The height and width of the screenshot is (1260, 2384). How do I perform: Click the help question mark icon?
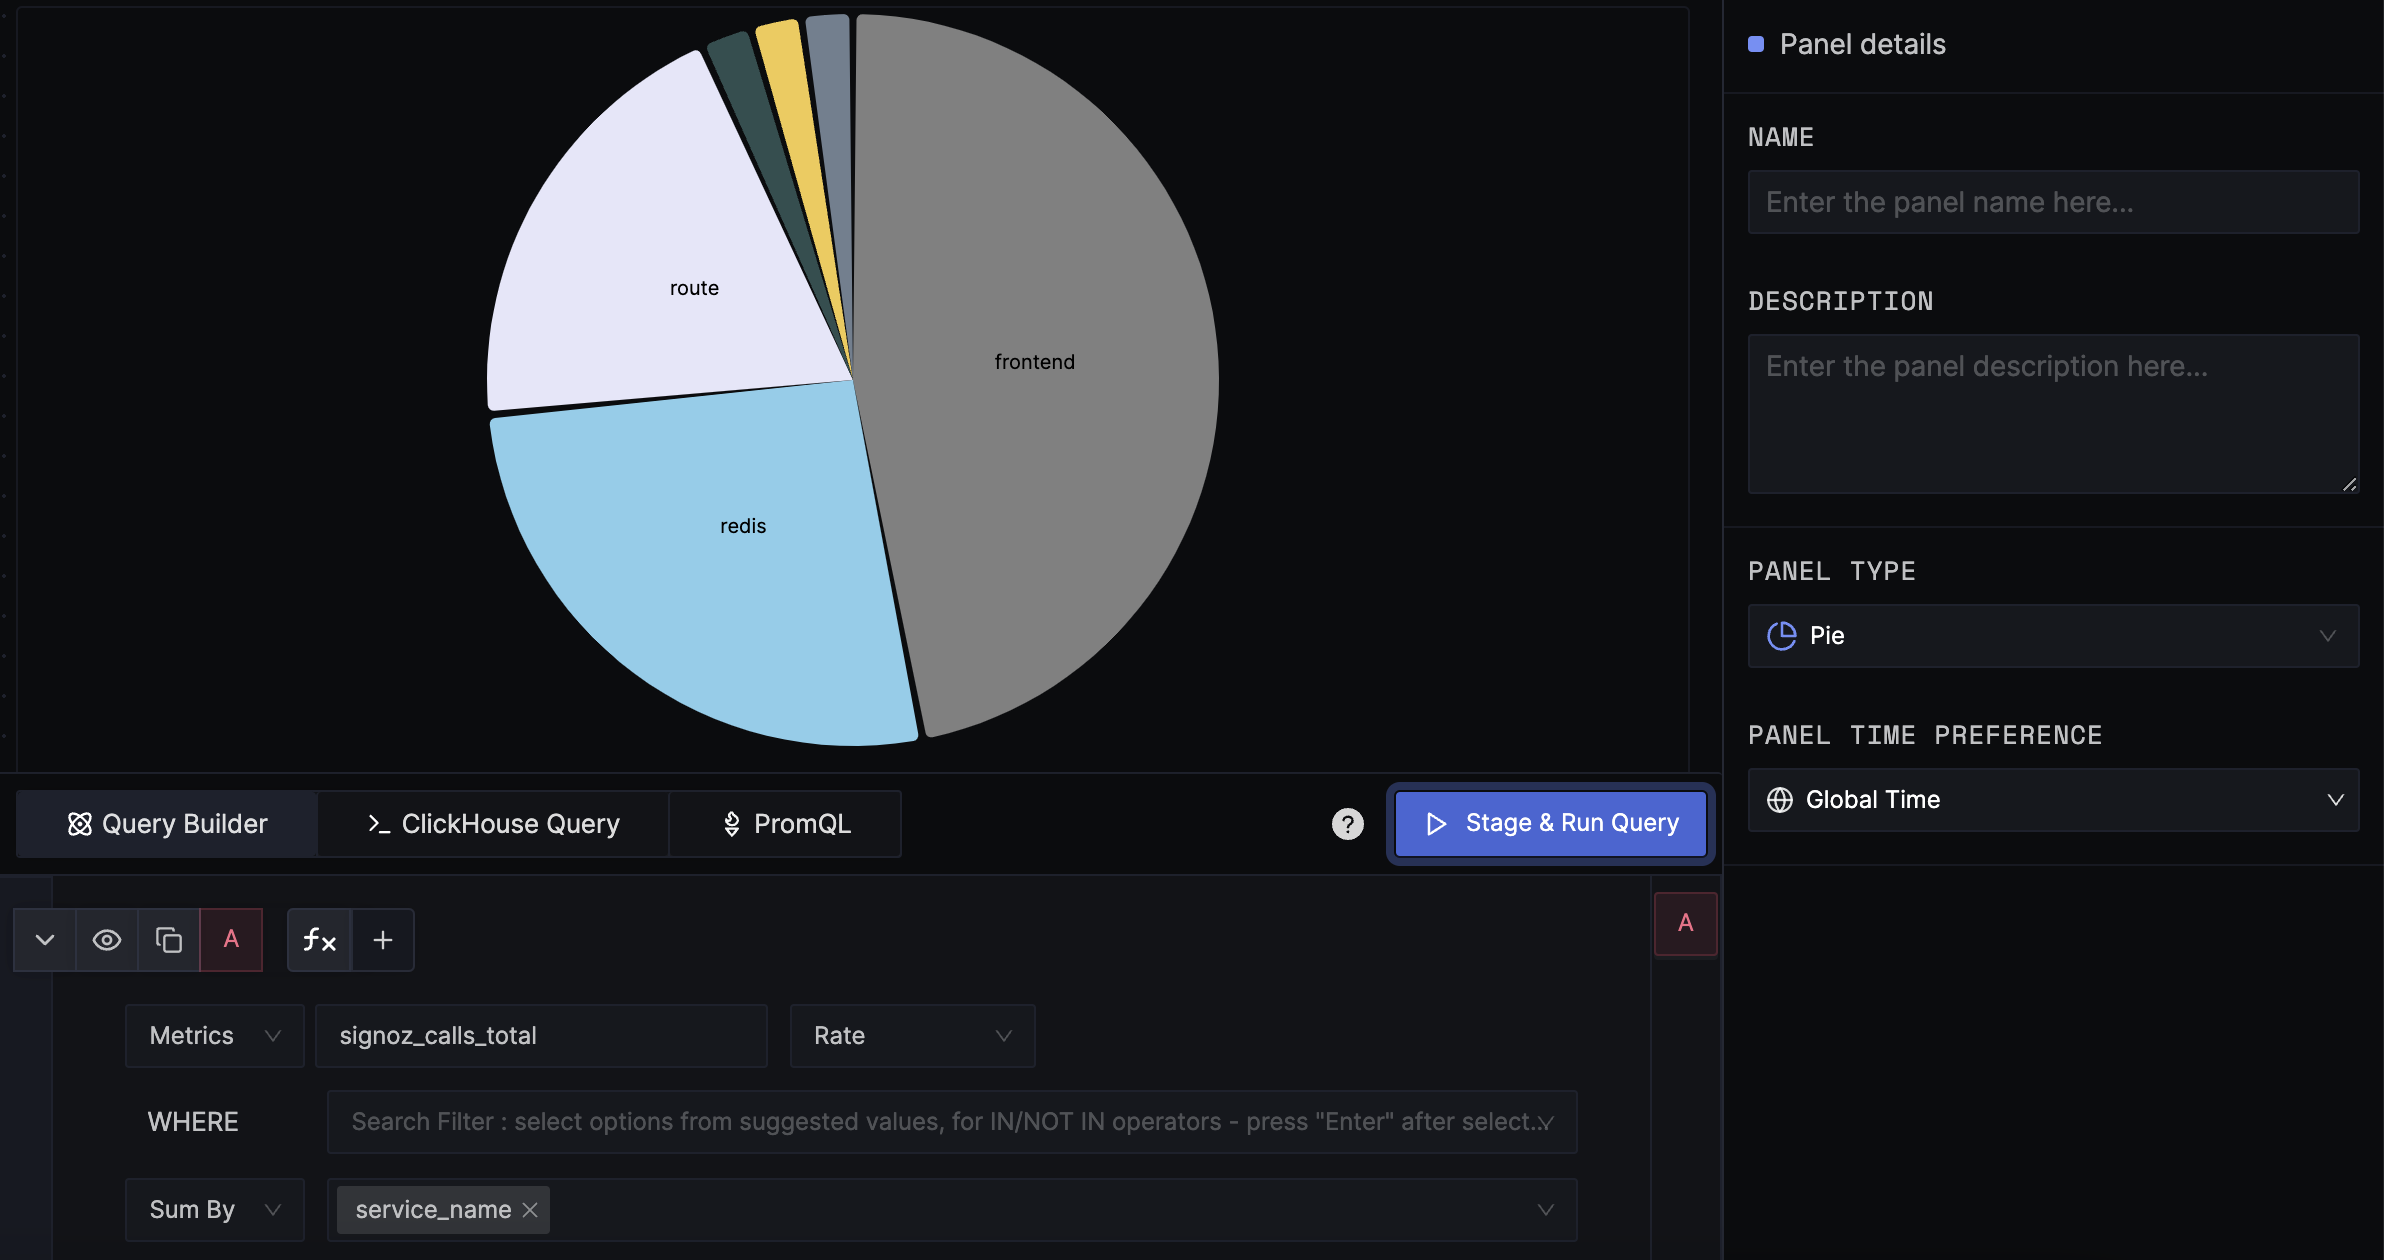(1347, 822)
